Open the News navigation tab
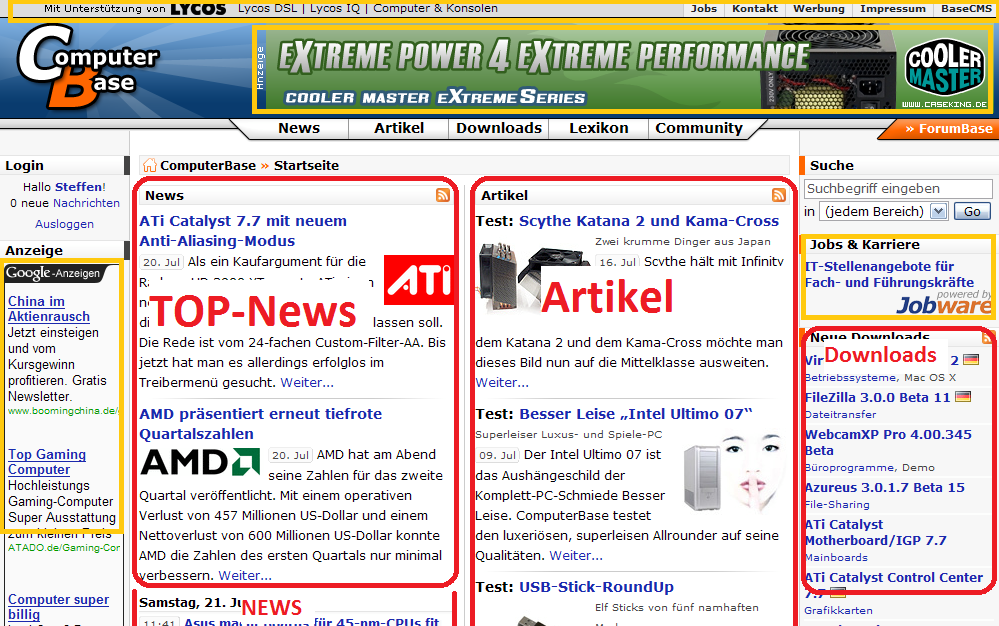Image resolution: width=999 pixels, height=626 pixels. point(299,128)
